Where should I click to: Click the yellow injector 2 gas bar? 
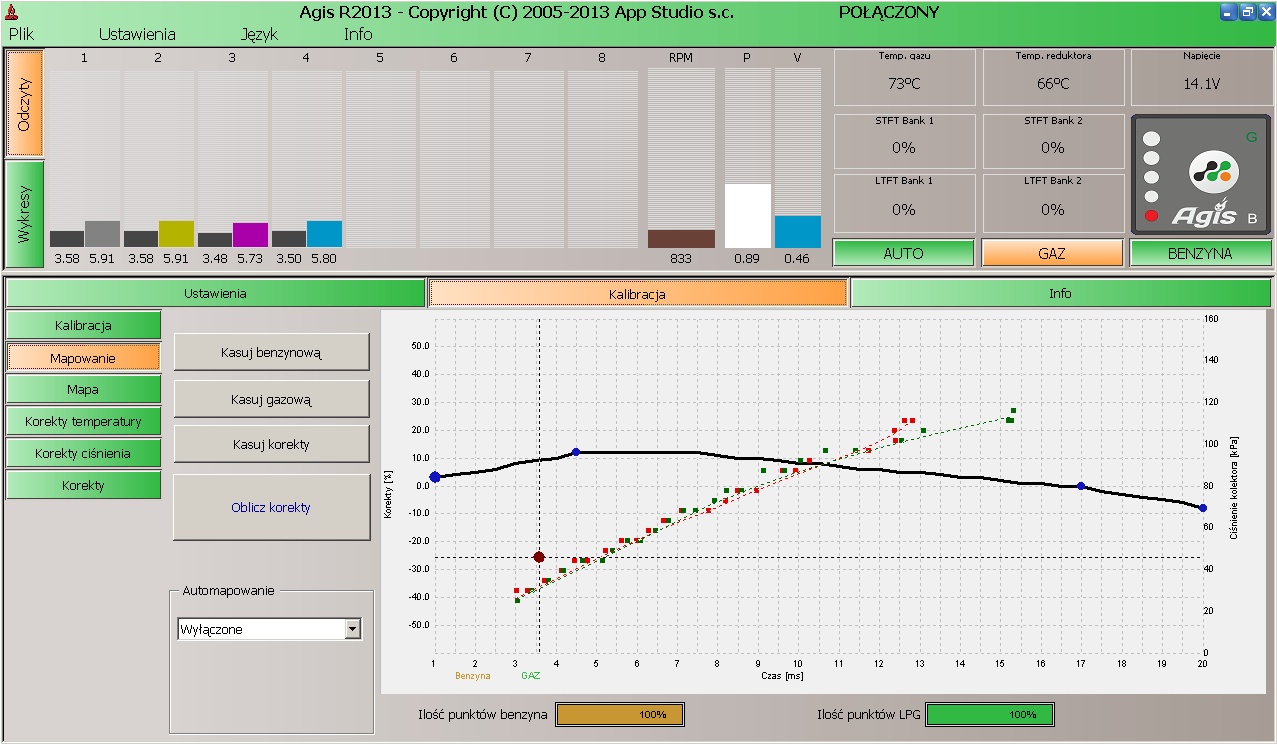[x=176, y=234]
